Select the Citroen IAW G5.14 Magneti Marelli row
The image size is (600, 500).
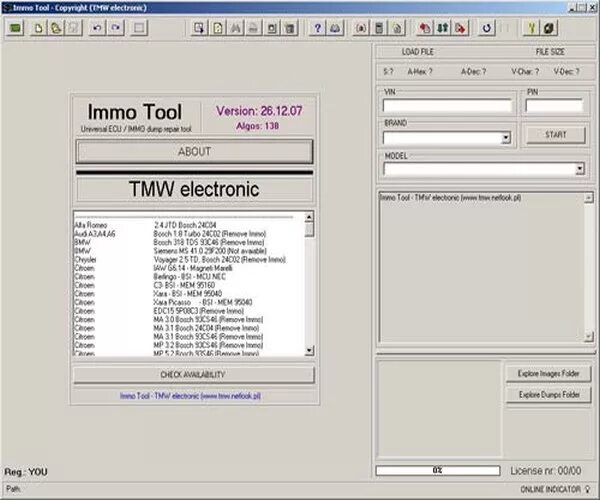[189, 268]
